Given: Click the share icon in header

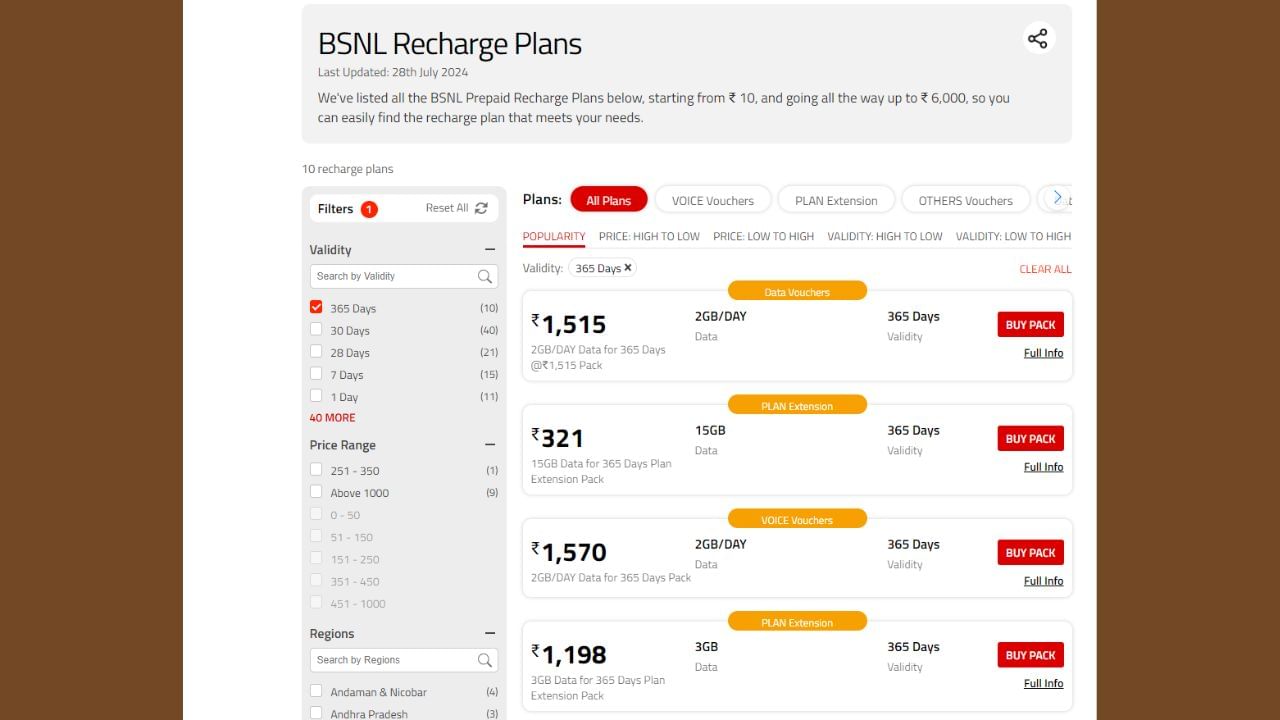Looking at the screenshot, I should (1038, 38).
